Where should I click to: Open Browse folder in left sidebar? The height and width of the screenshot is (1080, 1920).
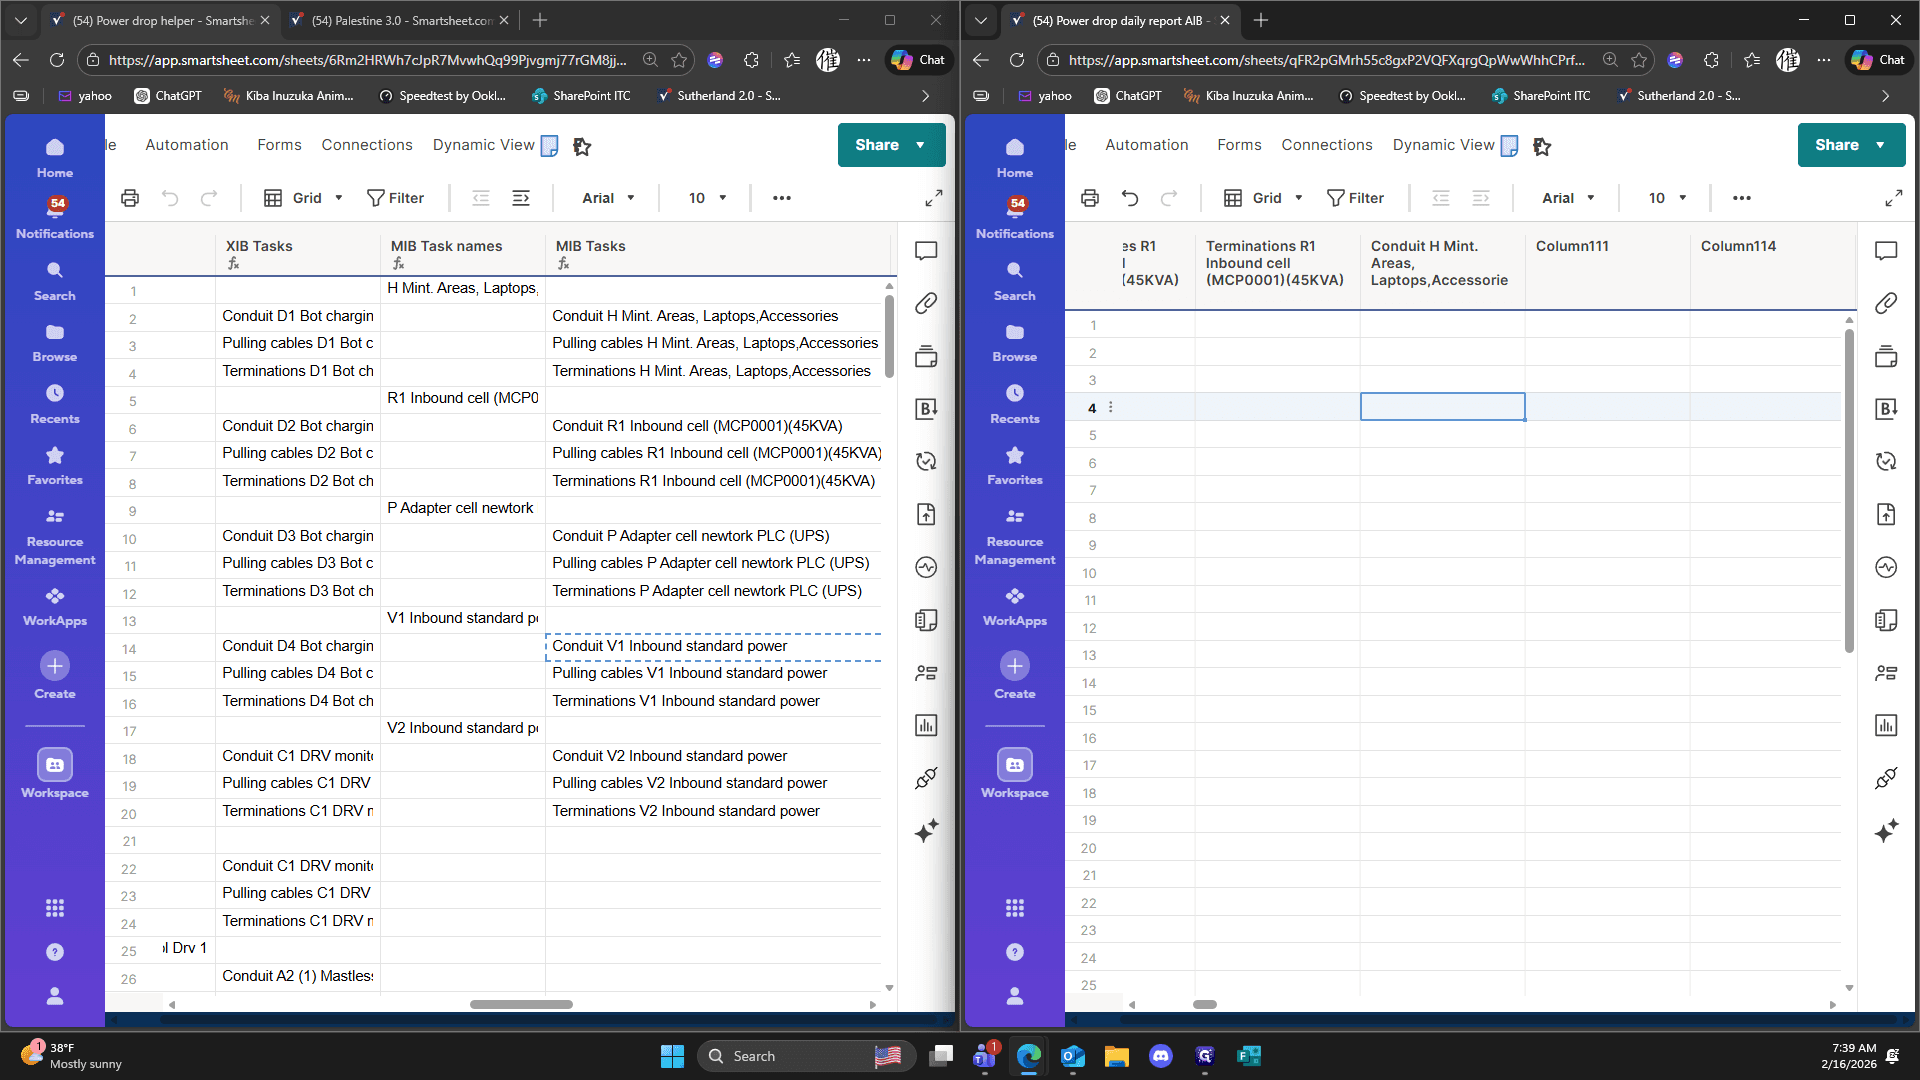pyautogui.click(x=55, y=342)
